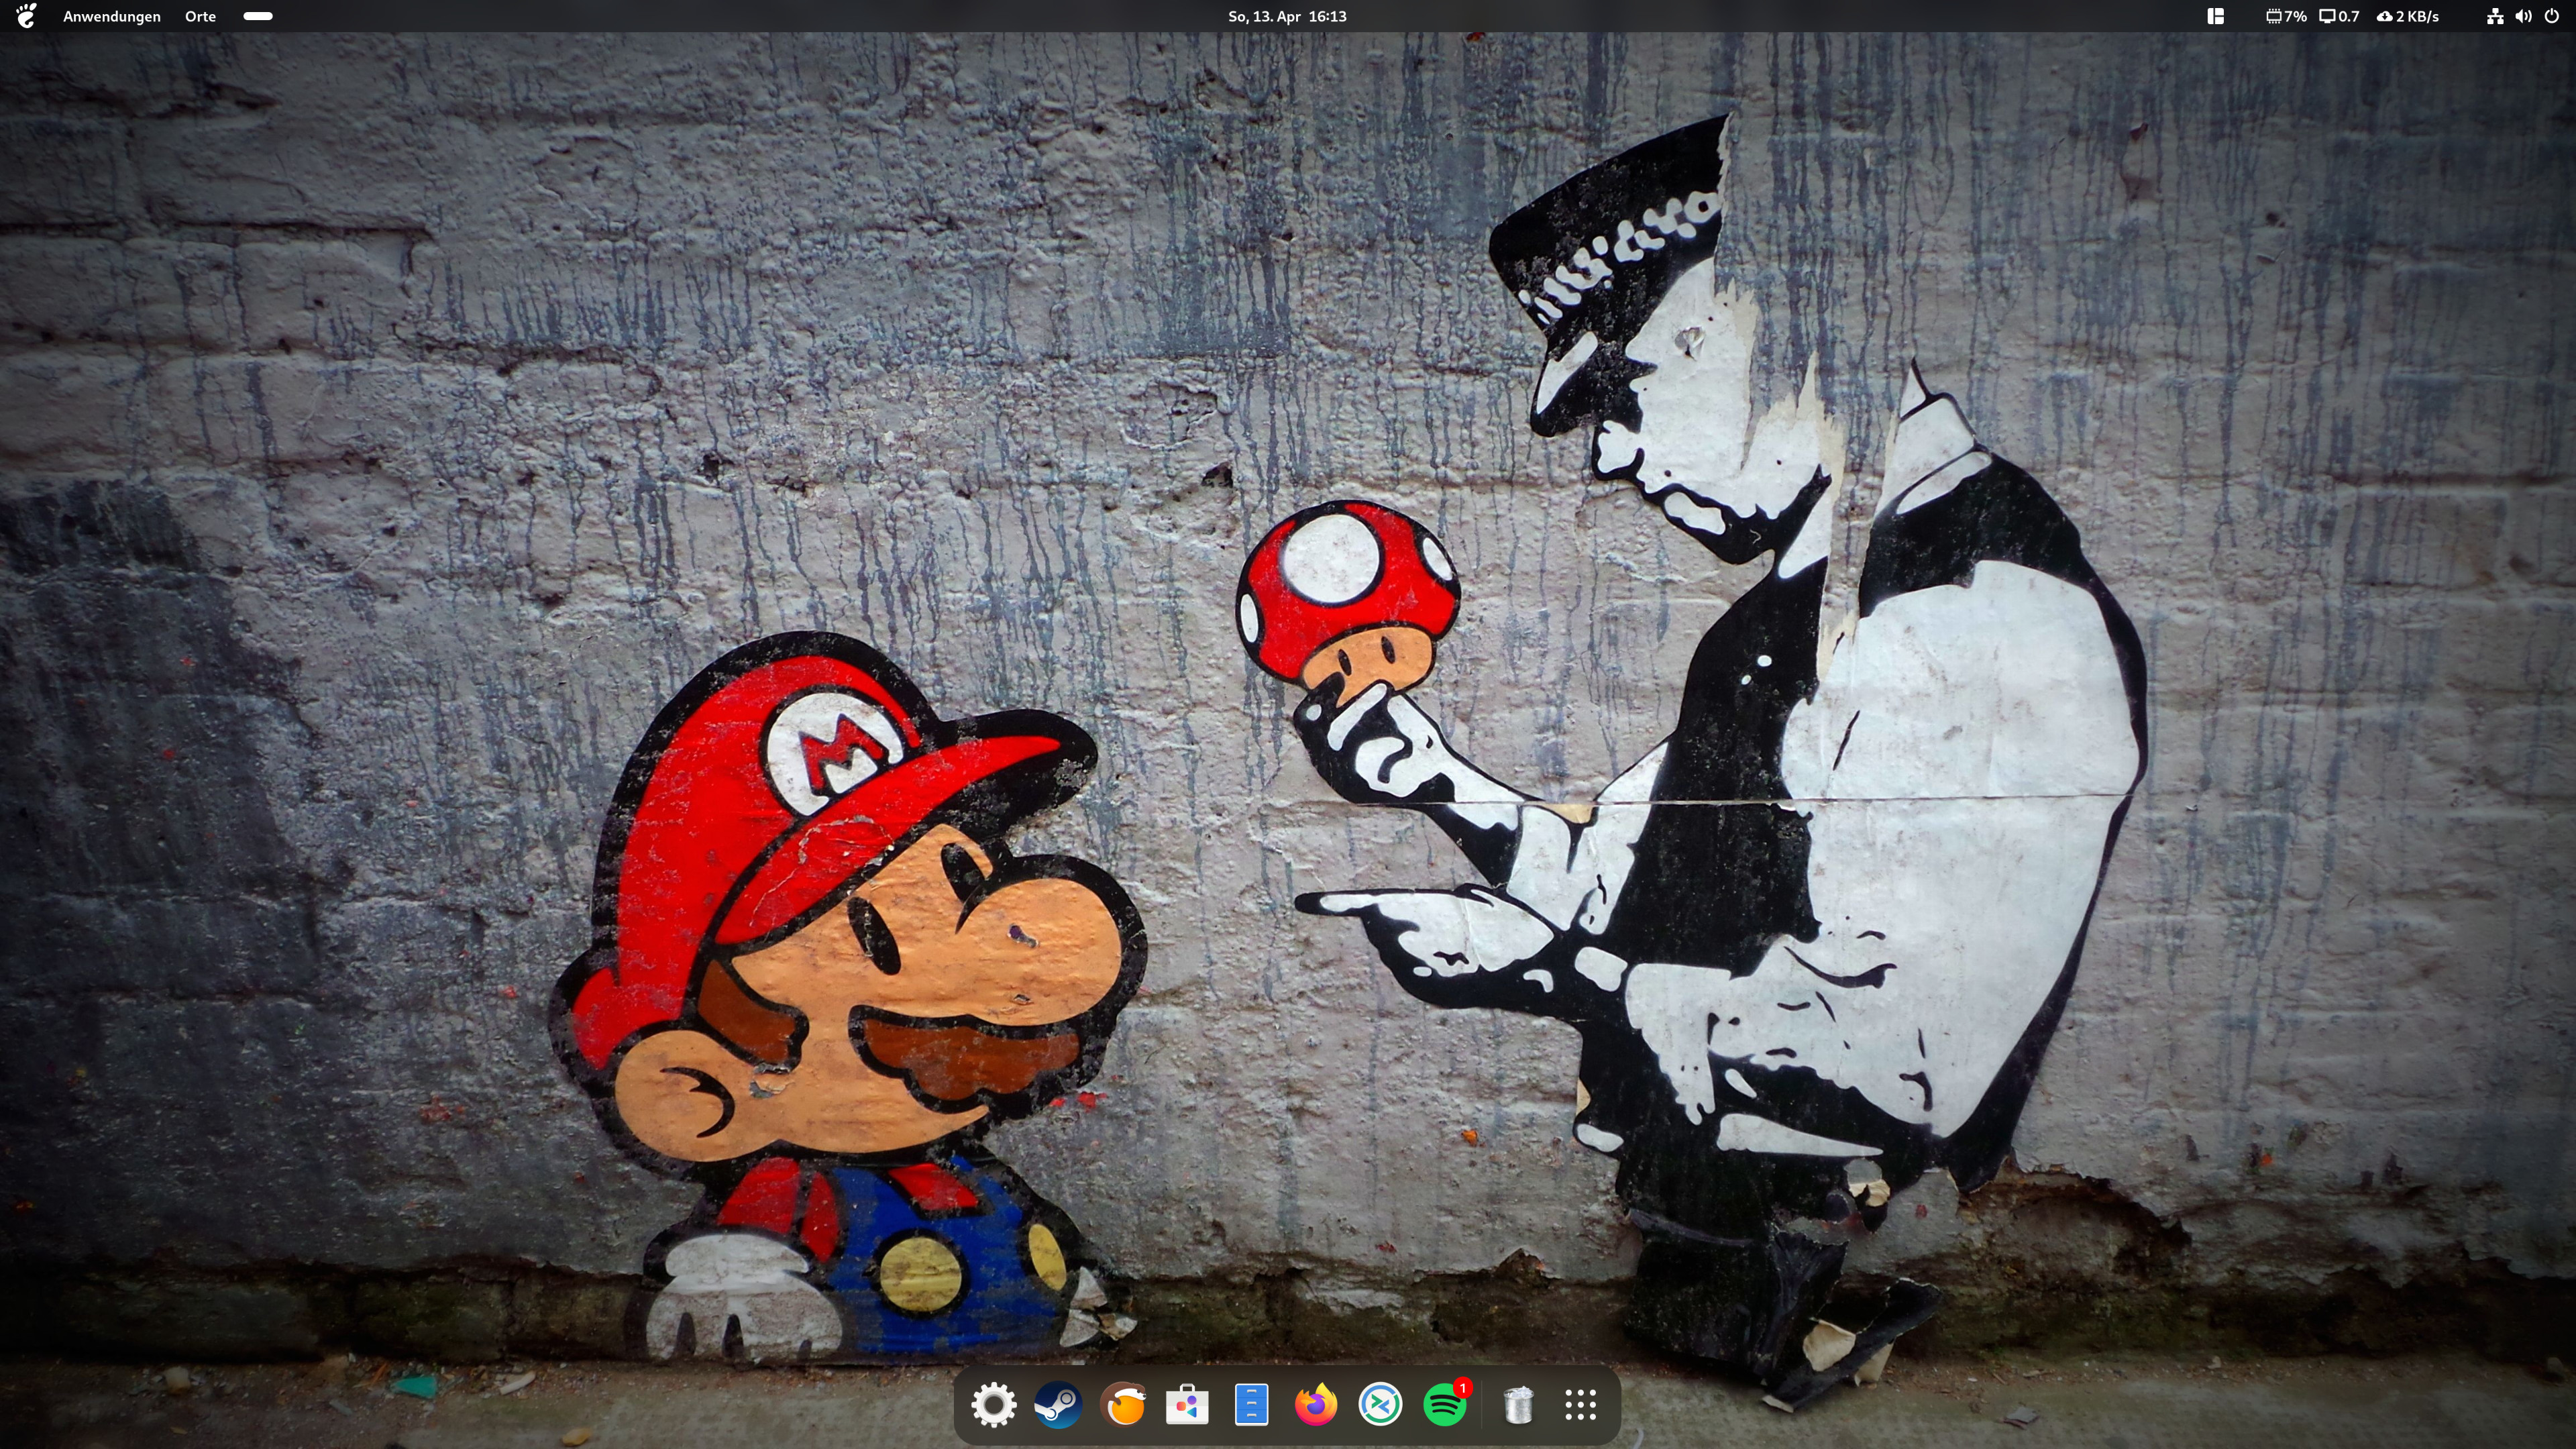Open the otter-icon app in dock
Viewport: 2576px width, 1449px height.
pyautogui.click(x=1123, y=1405)
